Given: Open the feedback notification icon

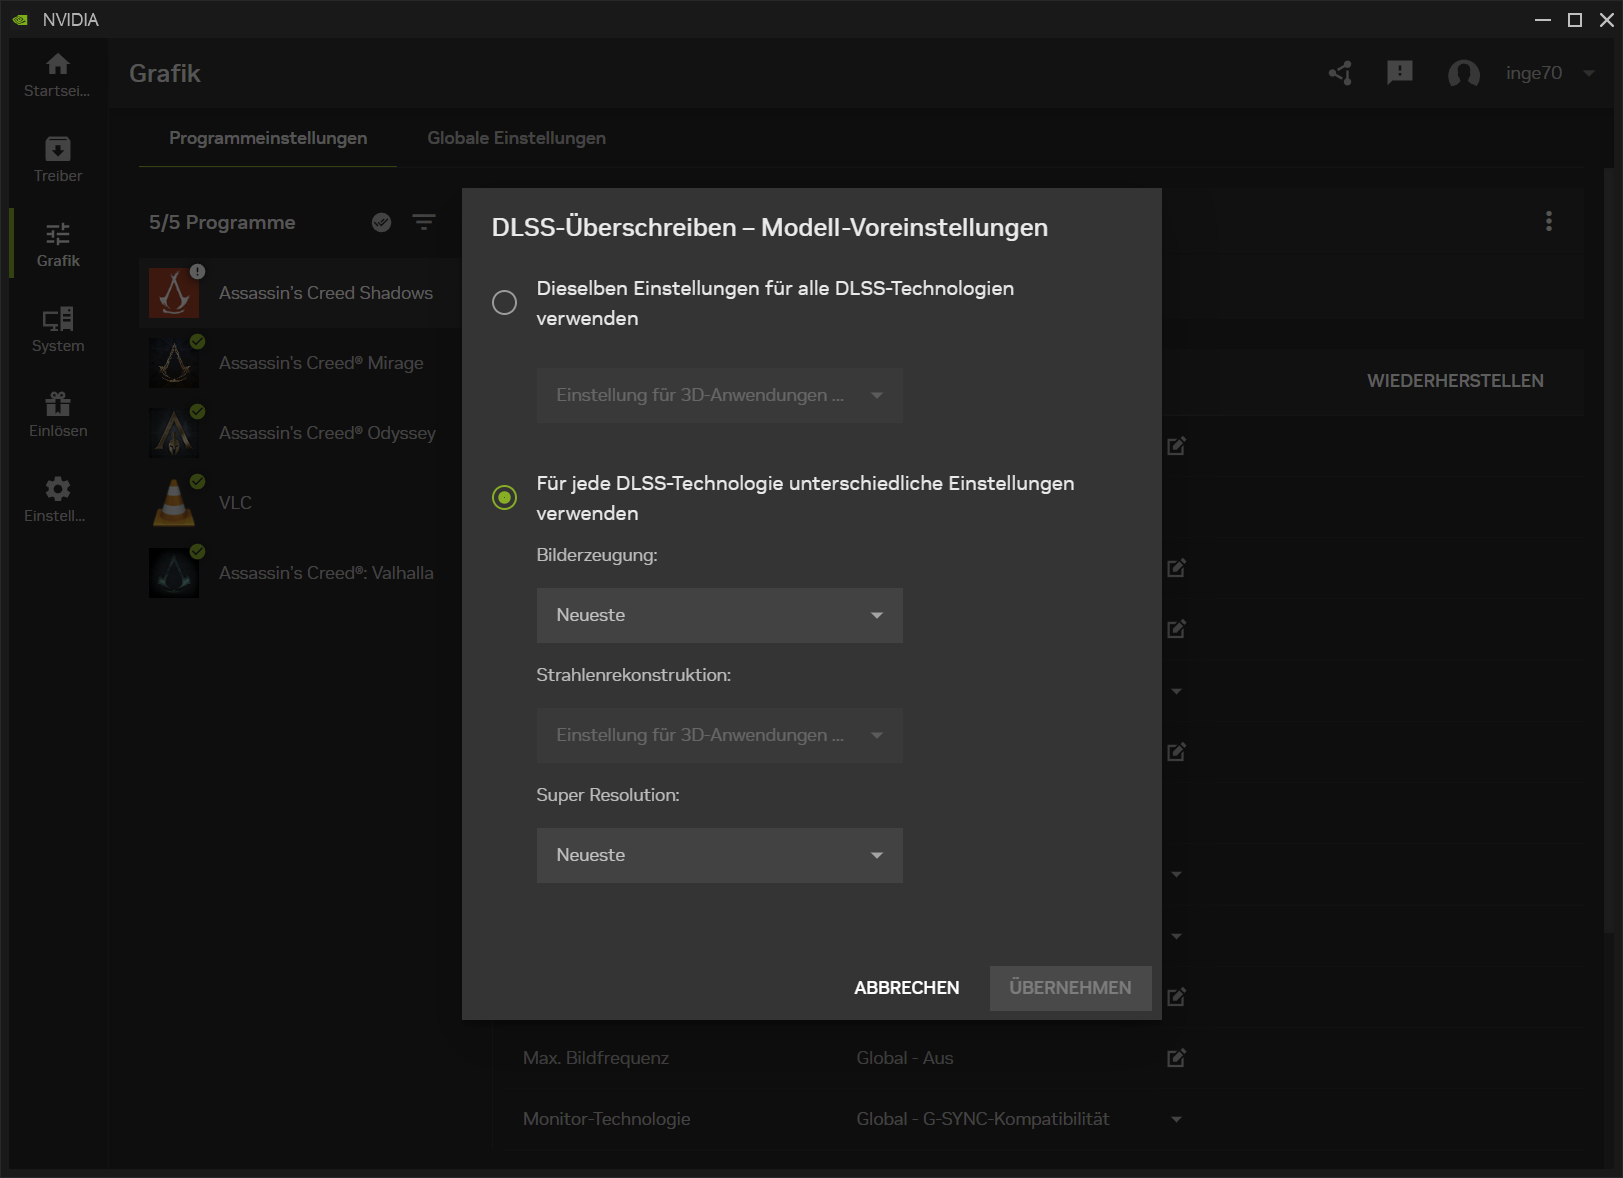Looking at the screenshot, I should pyautogui.click(x=1400, y=73).
